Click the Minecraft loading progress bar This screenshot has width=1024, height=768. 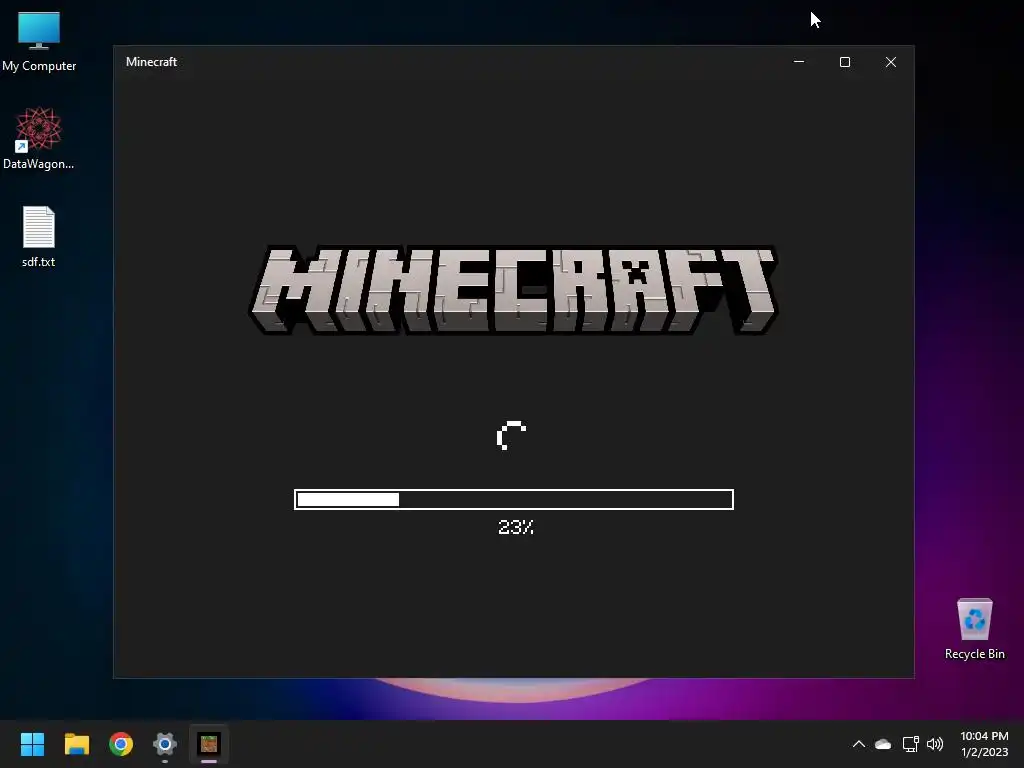tap(514, 500)
